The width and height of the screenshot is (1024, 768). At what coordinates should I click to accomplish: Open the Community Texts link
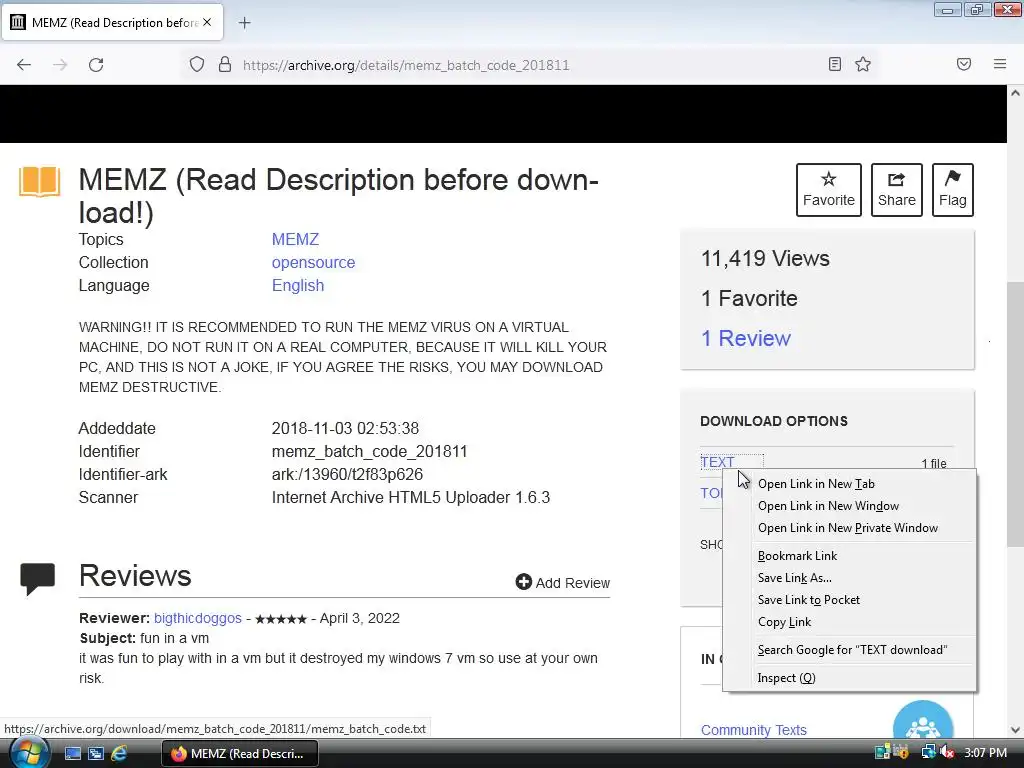coord(754,730)
